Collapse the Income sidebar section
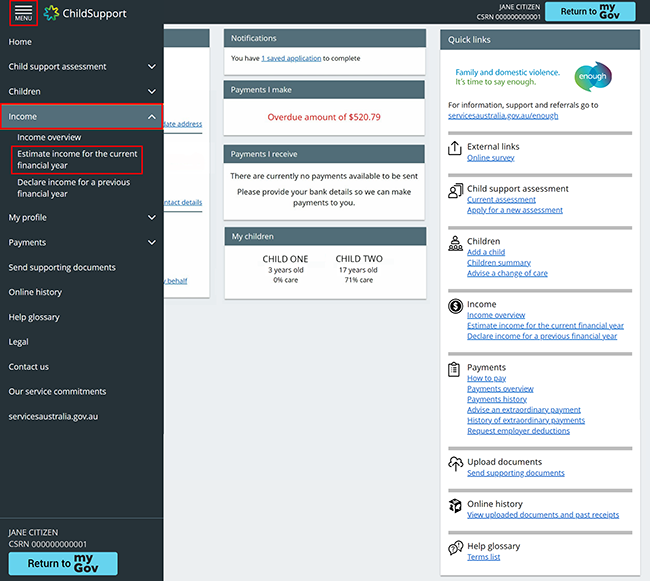 pos(152,117)
